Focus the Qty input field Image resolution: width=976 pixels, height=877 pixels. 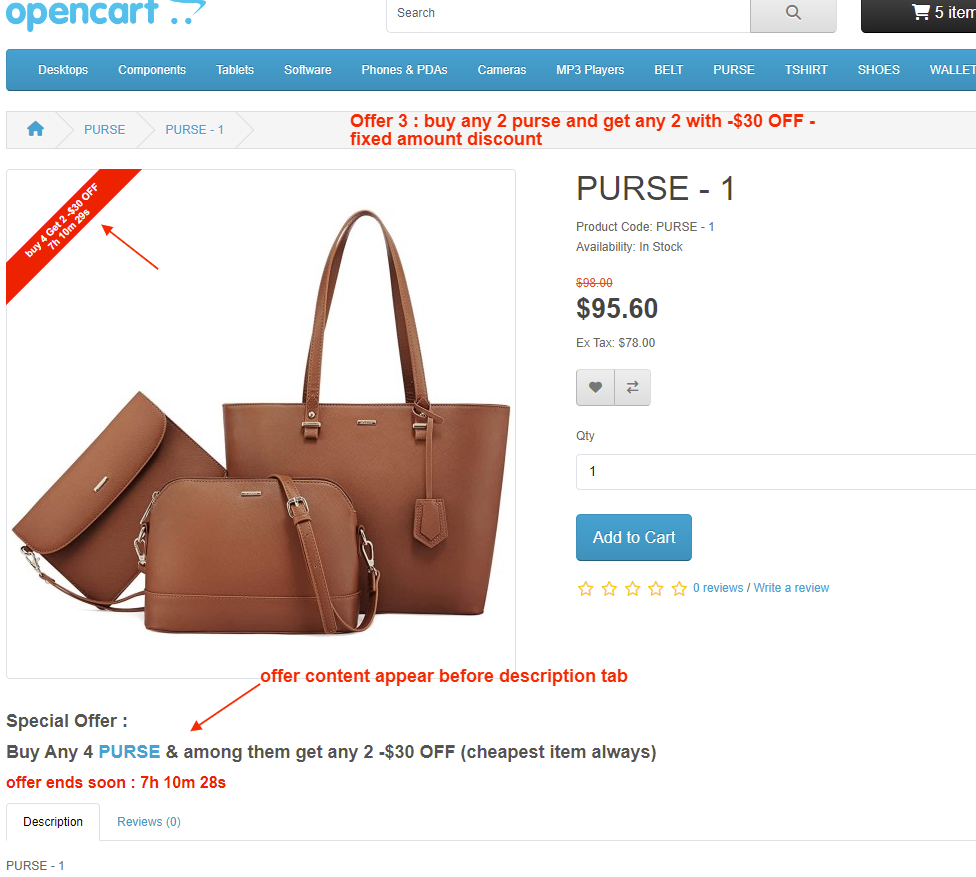tap(776, 472)
